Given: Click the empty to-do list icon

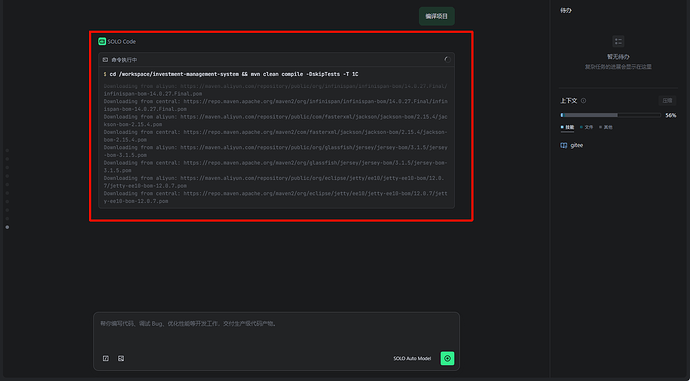Looking at the screenshot, I should point(618,41).
